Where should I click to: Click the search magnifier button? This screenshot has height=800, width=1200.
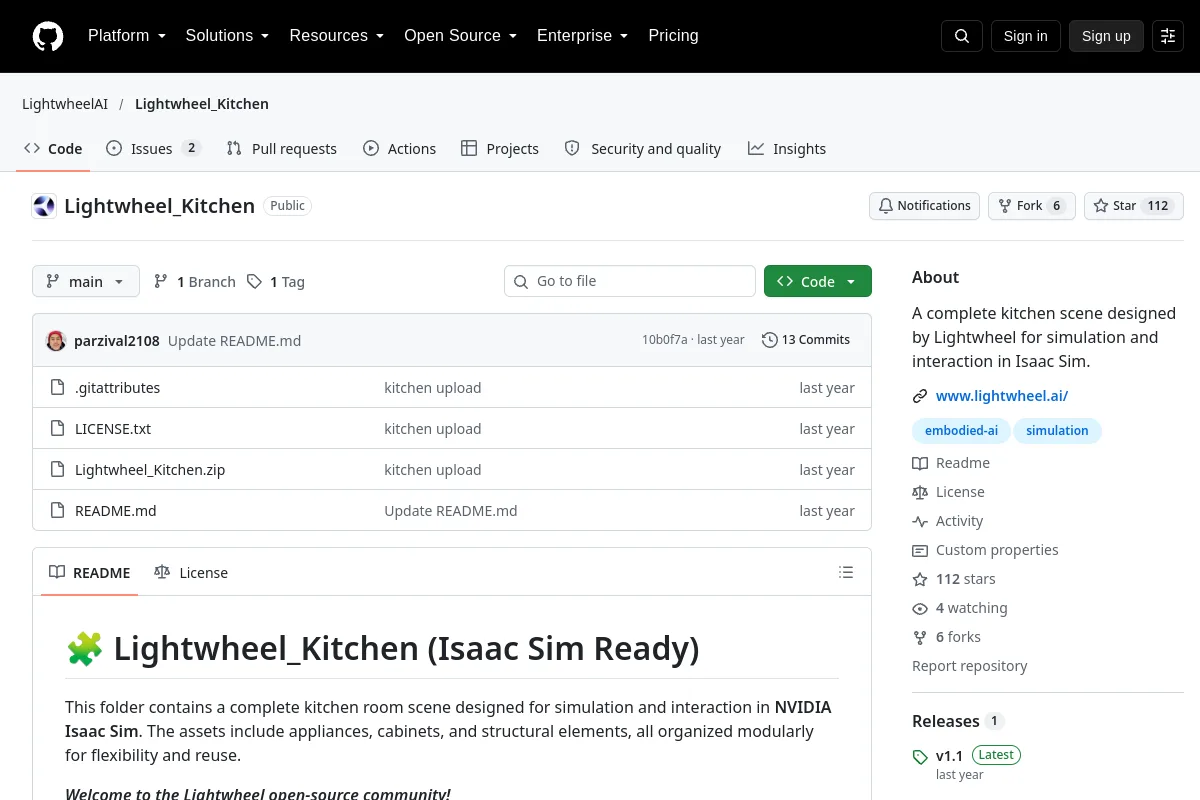pyautogui.click(x=962, y=36)
